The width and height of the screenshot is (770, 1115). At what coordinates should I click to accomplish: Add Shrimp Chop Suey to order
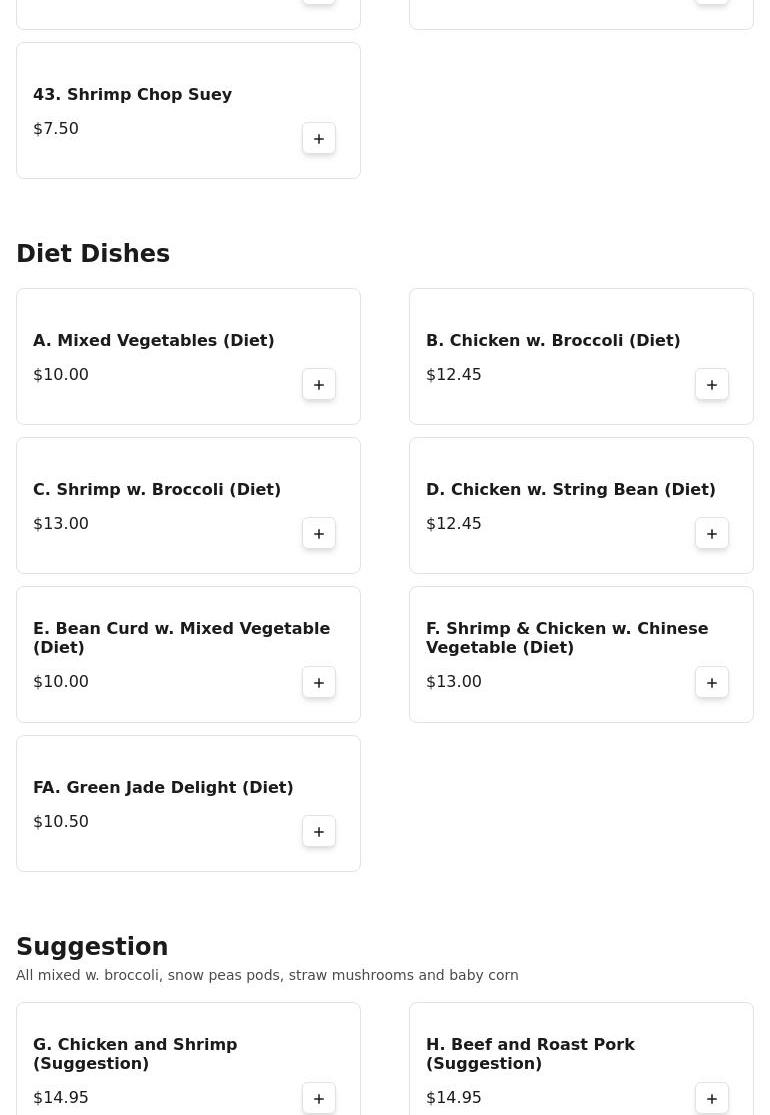(319, 139)
